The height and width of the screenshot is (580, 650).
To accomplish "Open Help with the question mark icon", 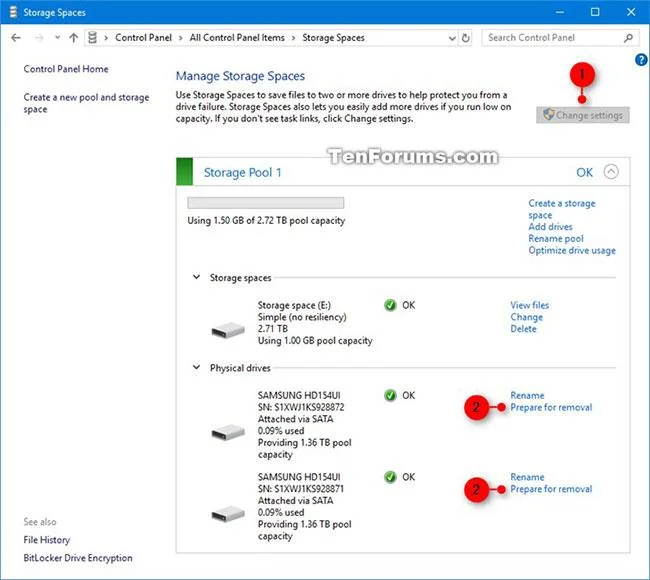I will tap(641, 60).
